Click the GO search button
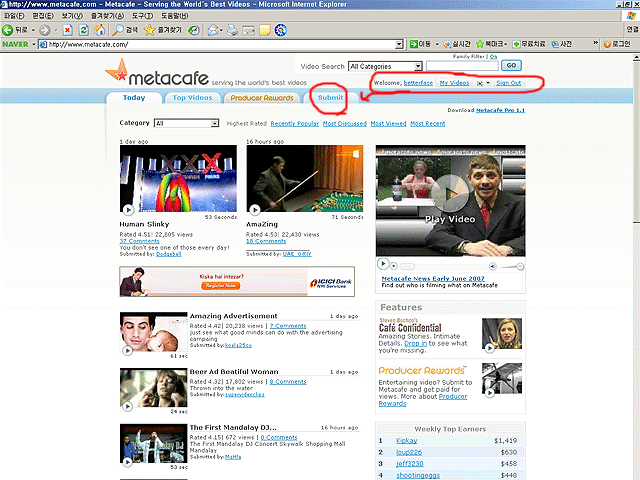The height and width of the screenshot is (480, 640). click(x=511, y=65)
